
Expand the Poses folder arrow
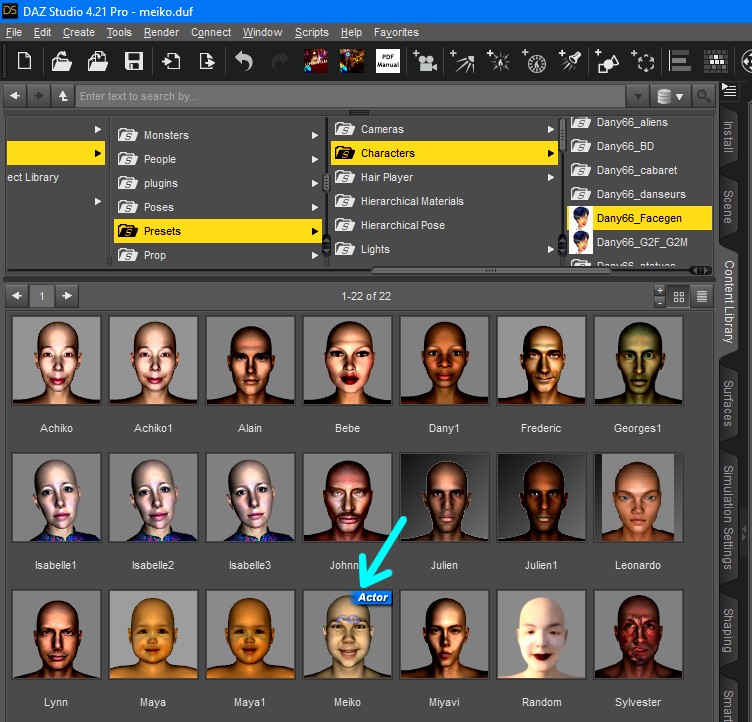pos(315,207)
